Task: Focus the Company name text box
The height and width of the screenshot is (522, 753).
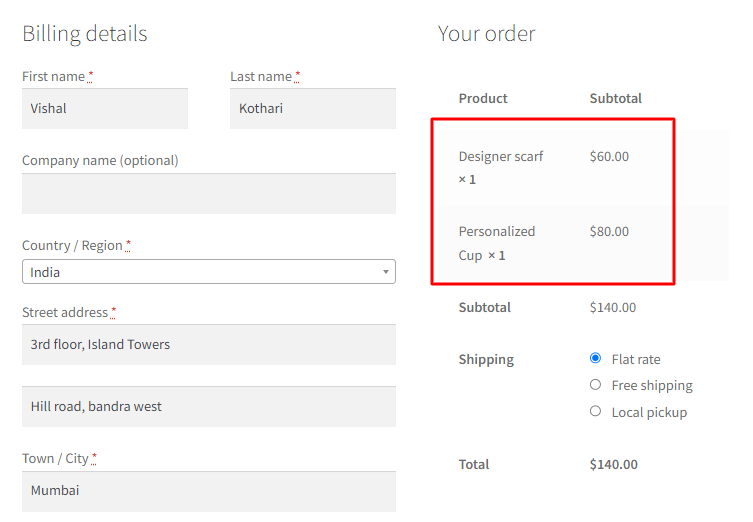Action: click(x=208, y=193)
